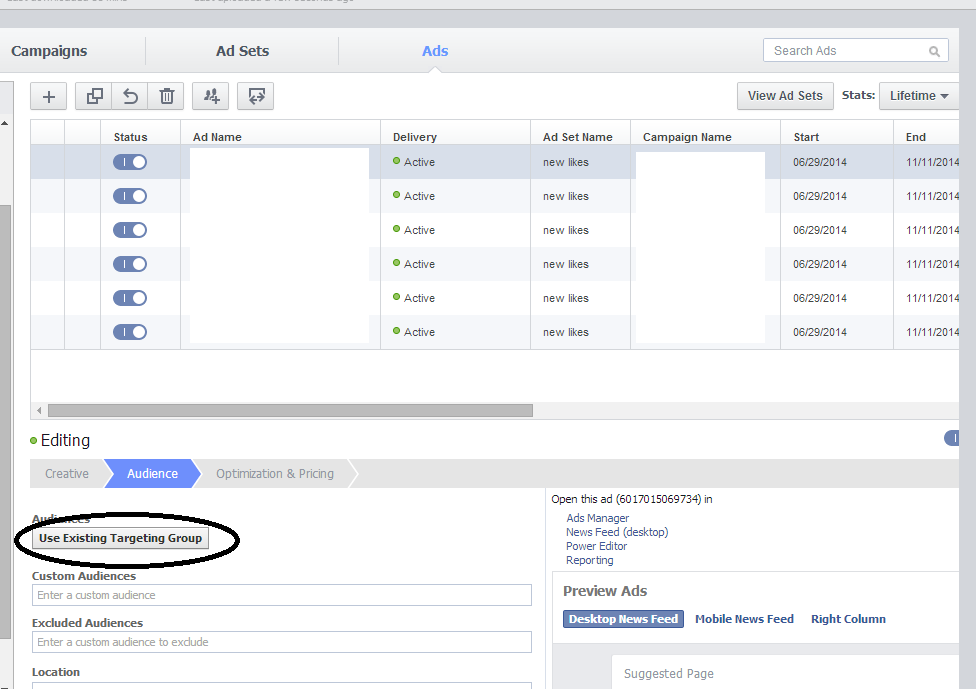Select Mobile News Feed preview
Image resolution: width=976 pixels, height=689 pixels.
[x=744, y=619]
